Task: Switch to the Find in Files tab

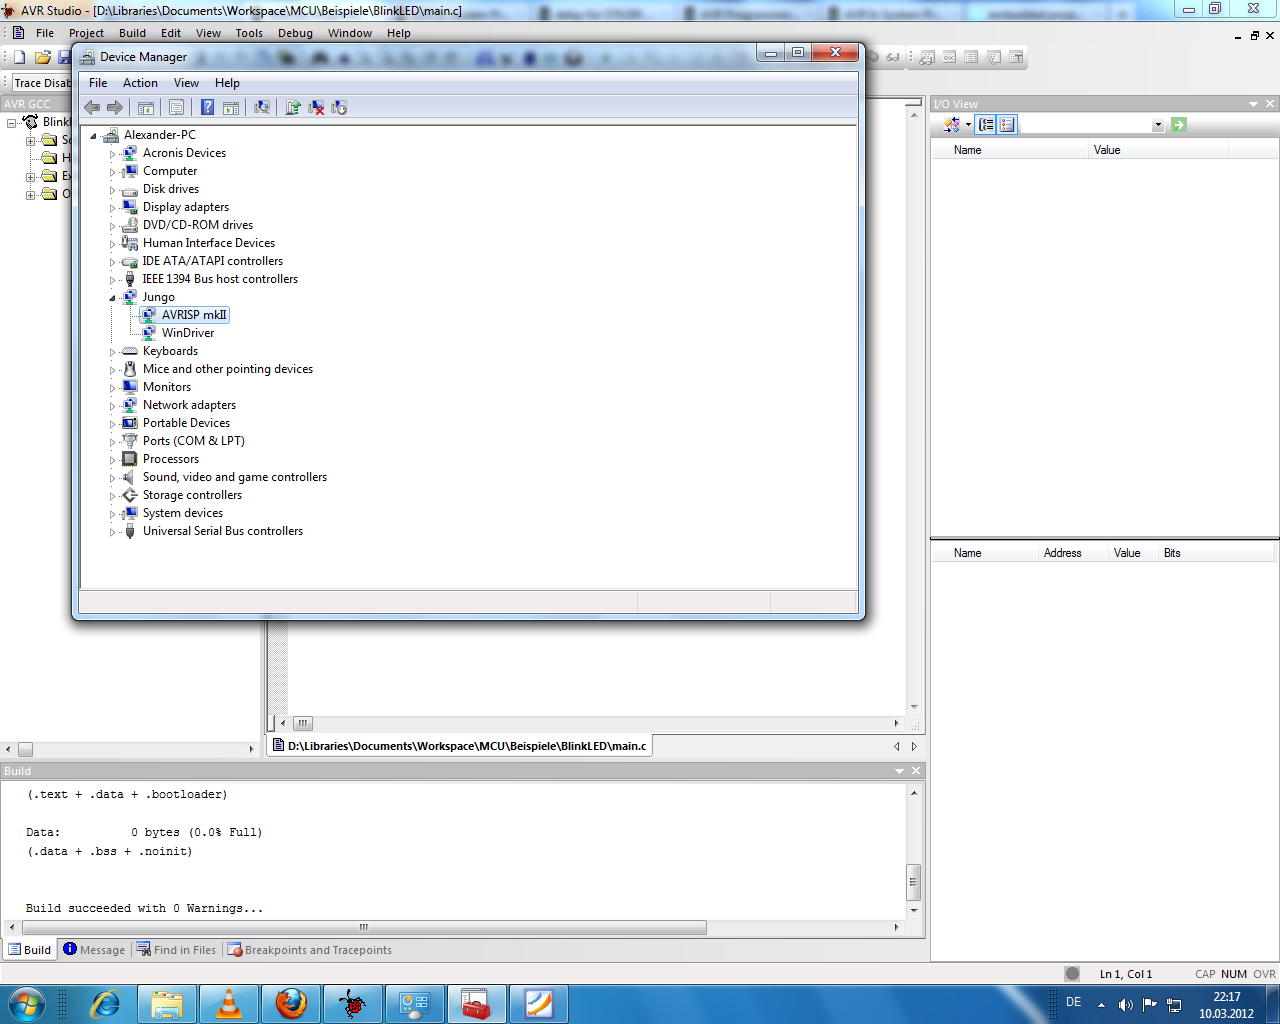Action: [176, 950]
